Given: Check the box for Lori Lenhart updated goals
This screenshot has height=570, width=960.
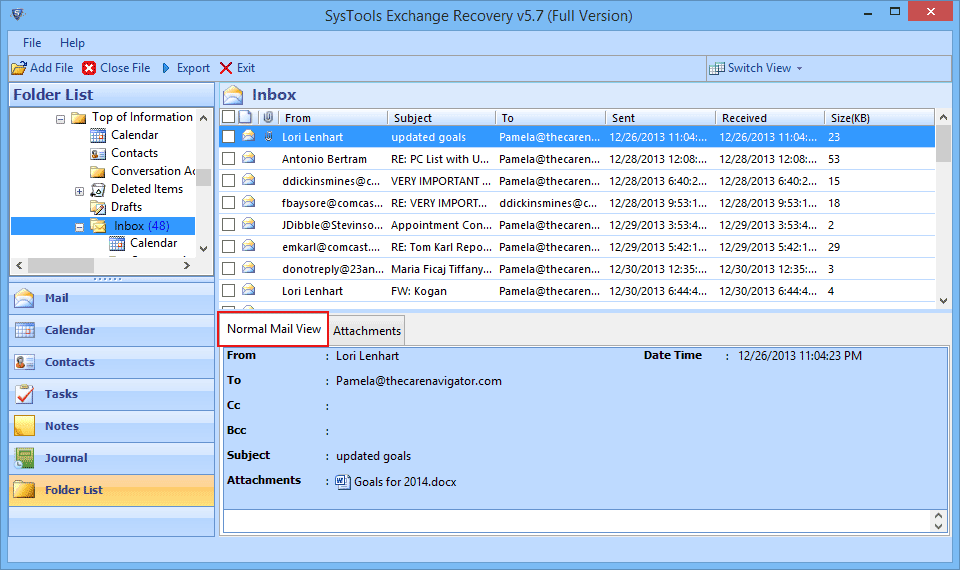Looking at the screenshot, I should (229, 137).
